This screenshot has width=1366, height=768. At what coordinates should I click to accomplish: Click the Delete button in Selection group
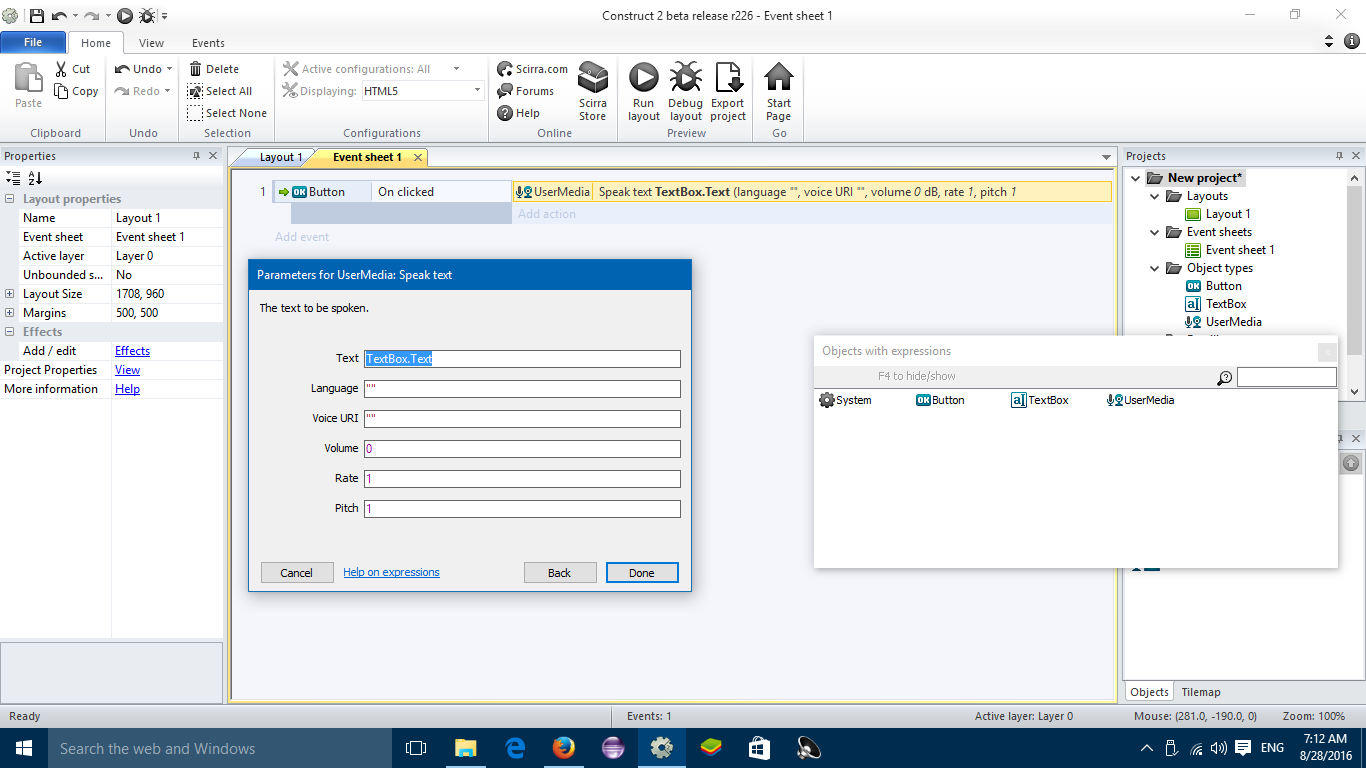click(x=213, y=69)
